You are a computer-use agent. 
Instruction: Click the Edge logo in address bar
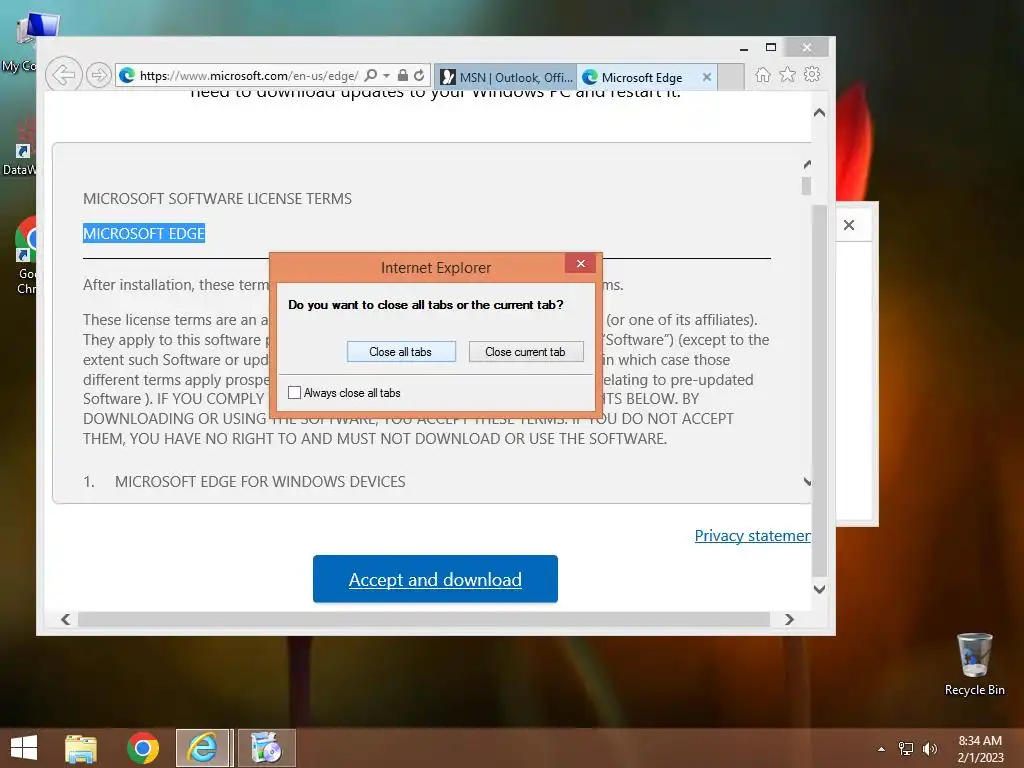tap(127, 76)
